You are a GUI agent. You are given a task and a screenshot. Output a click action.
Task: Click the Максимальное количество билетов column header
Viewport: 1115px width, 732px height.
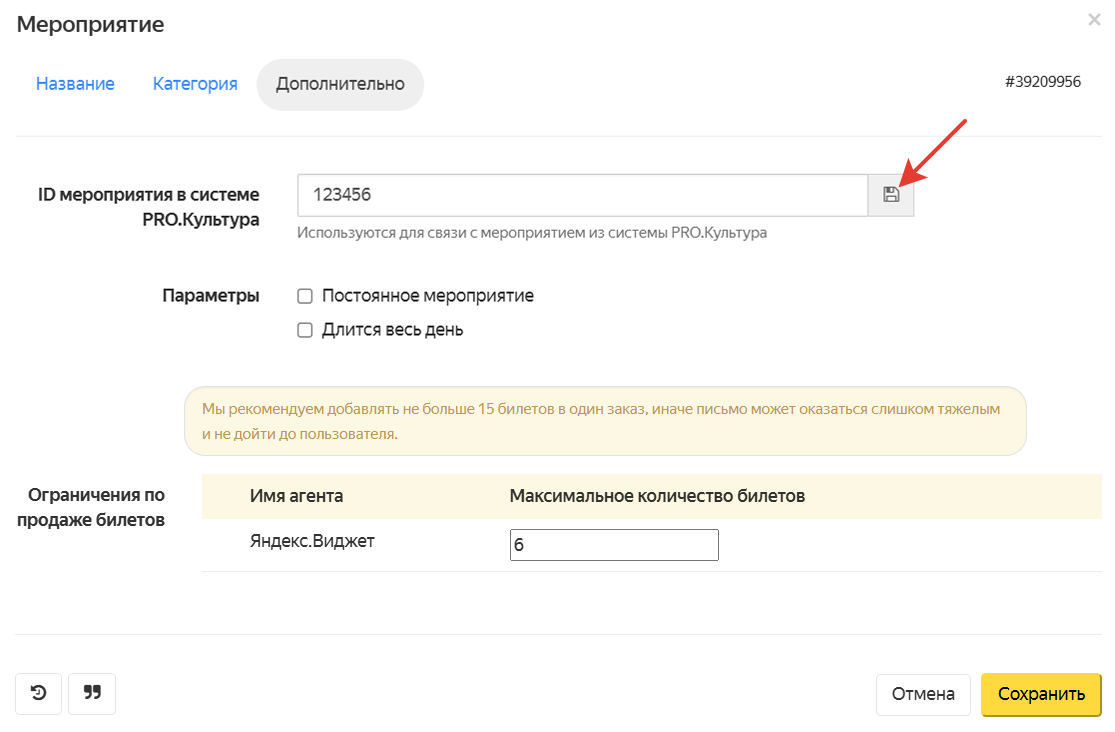click(x=657, y=496)
